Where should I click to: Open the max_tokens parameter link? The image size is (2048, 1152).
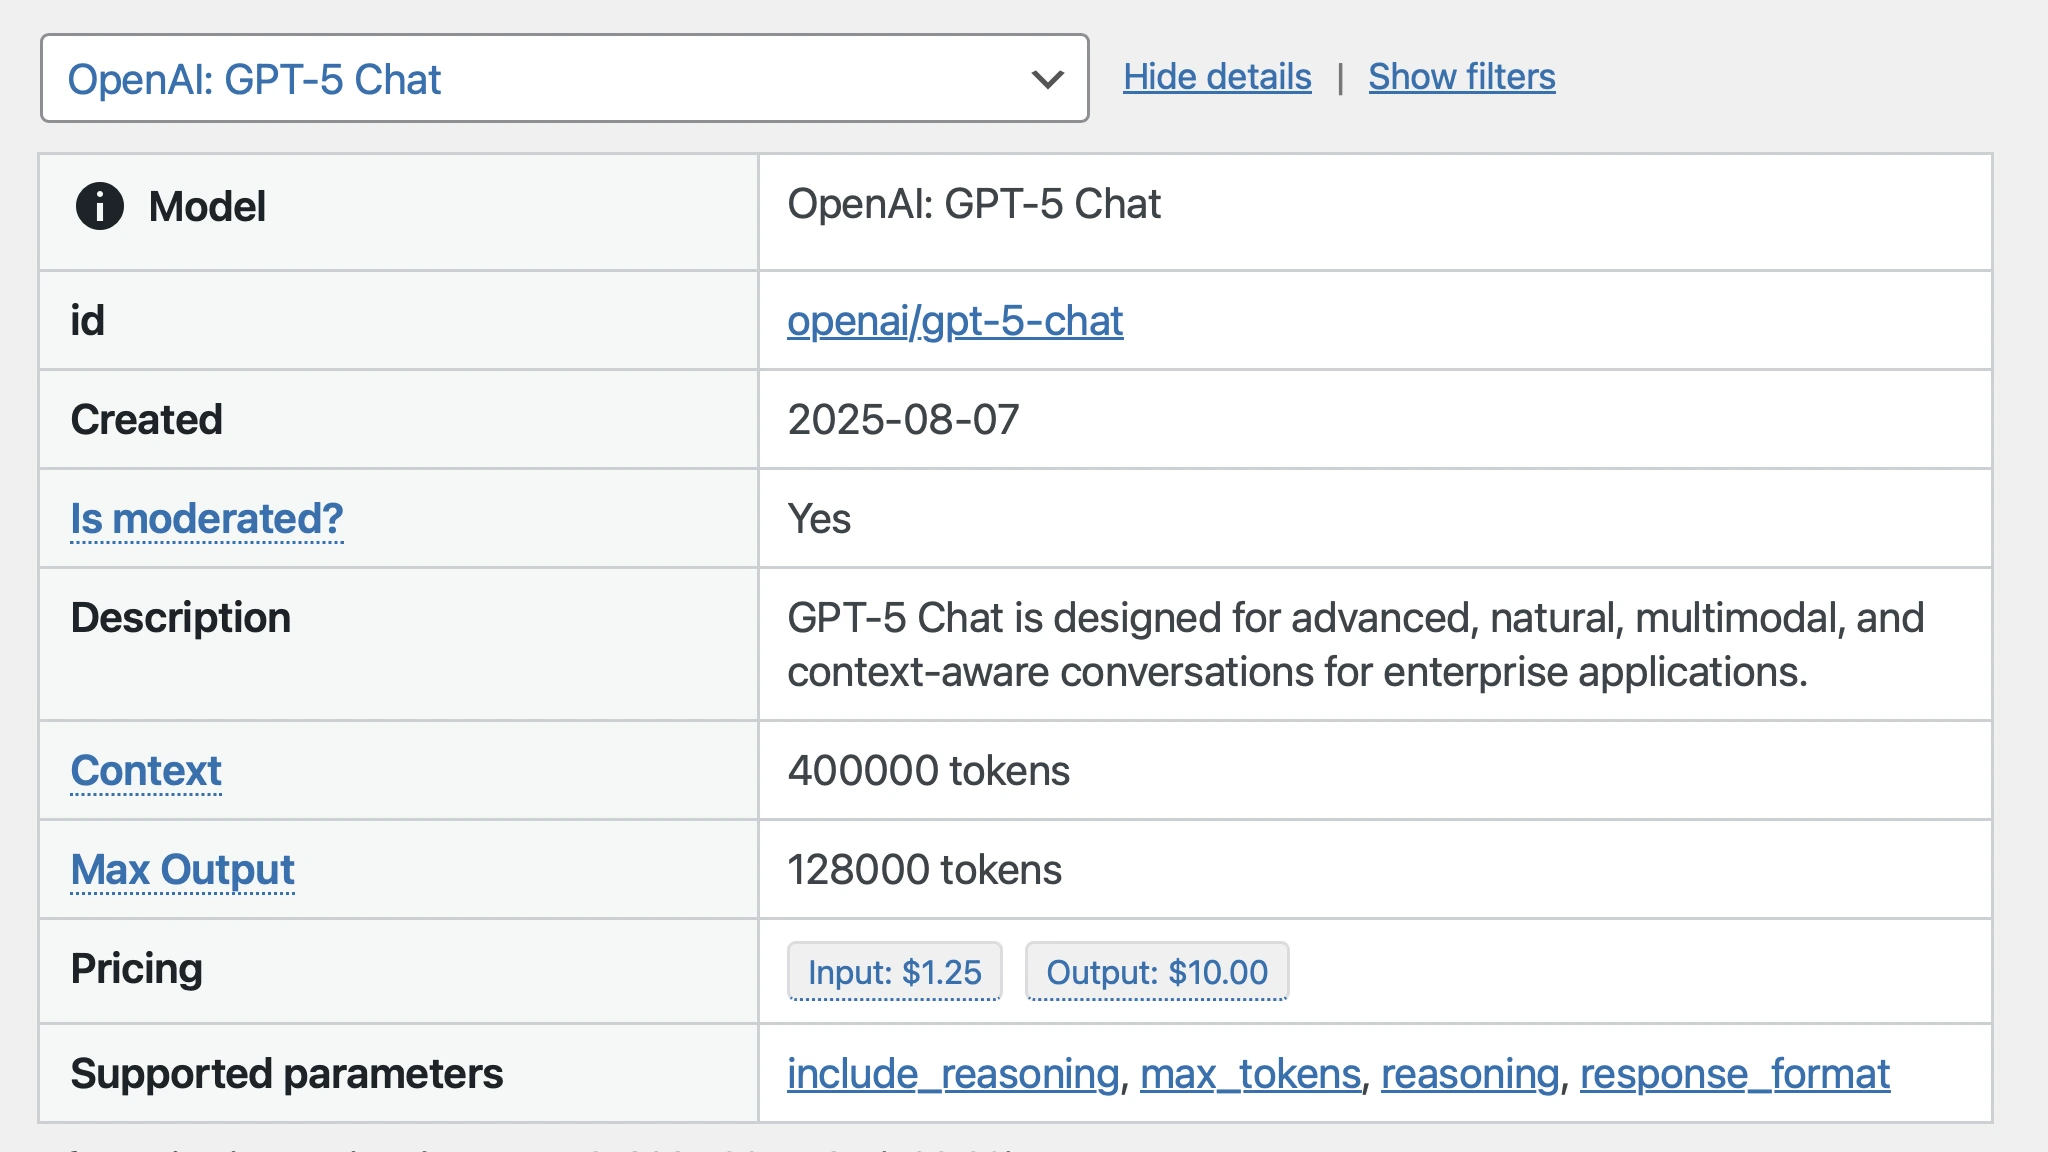point(1250,1074)
